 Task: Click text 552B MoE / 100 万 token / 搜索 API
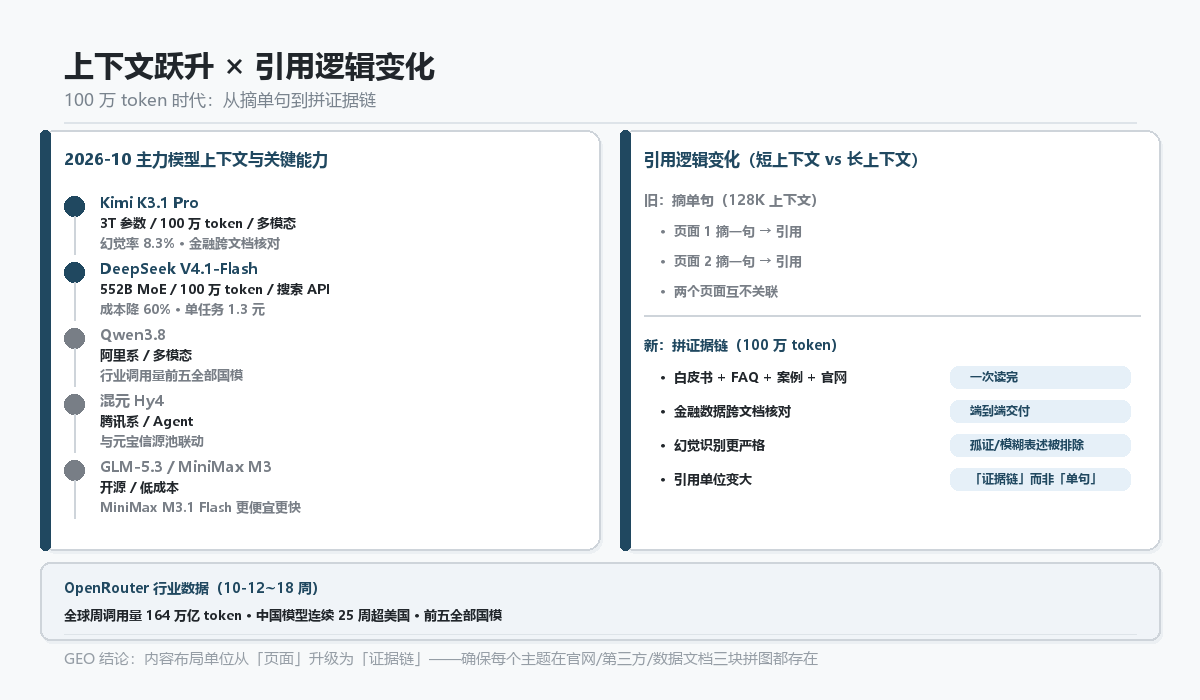pos(215,289)
